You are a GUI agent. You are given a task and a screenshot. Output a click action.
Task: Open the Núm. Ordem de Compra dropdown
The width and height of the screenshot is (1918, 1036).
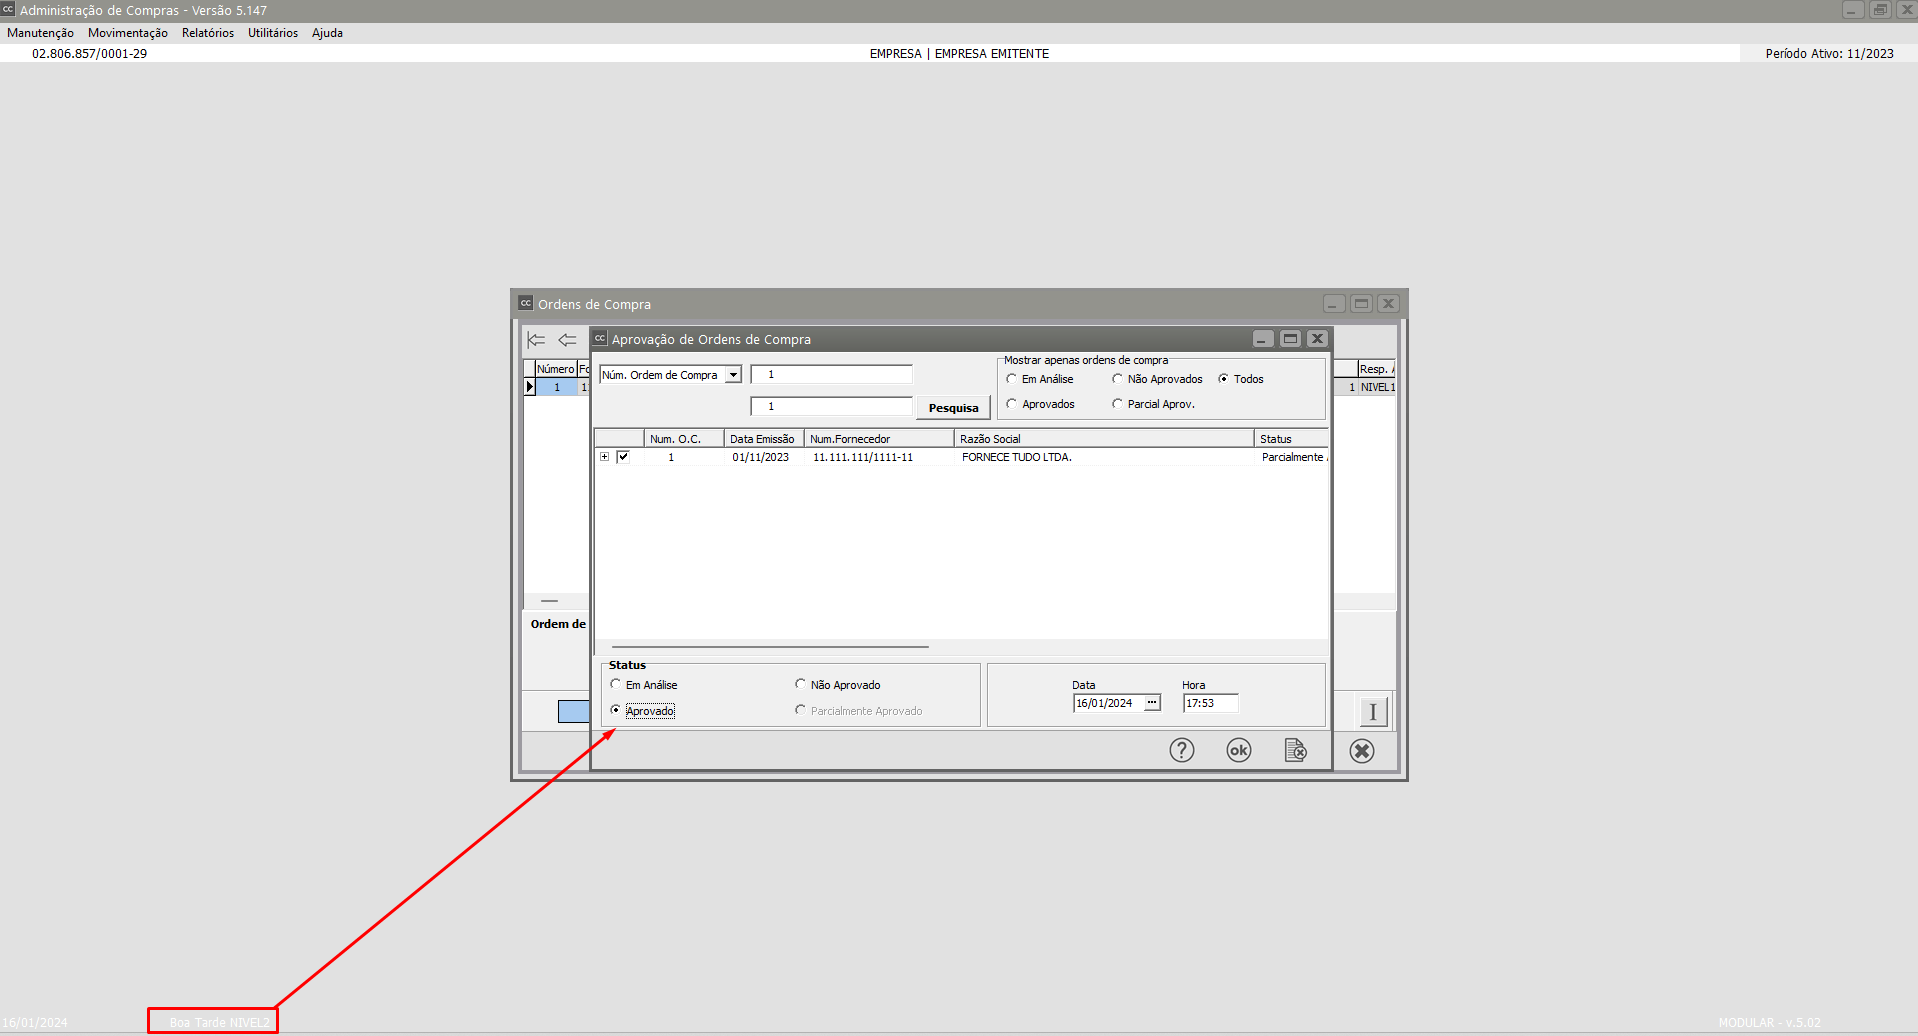(x=733, y=375)
